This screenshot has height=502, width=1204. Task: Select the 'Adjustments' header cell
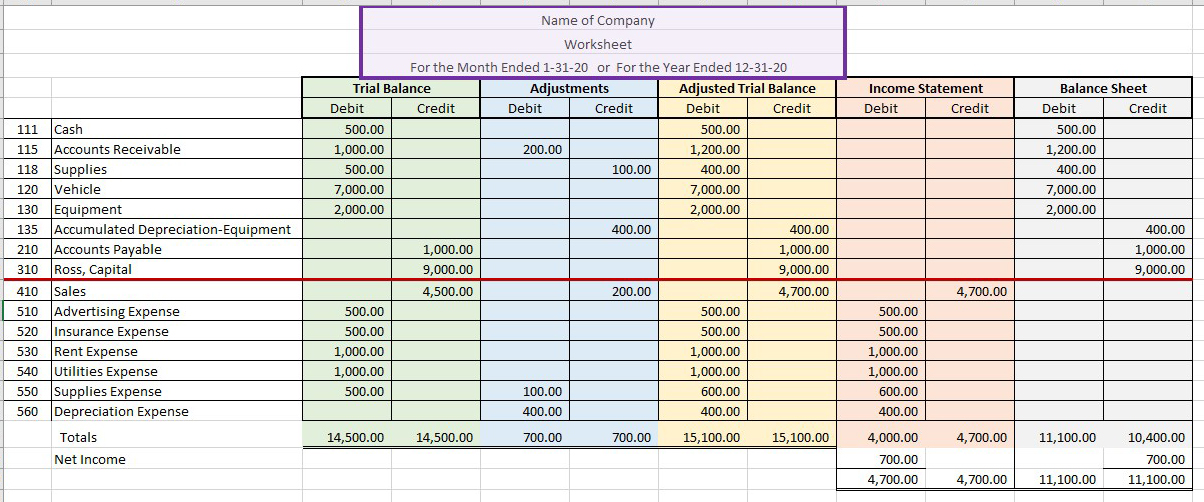pyautogui.click(x=569, y=88)
